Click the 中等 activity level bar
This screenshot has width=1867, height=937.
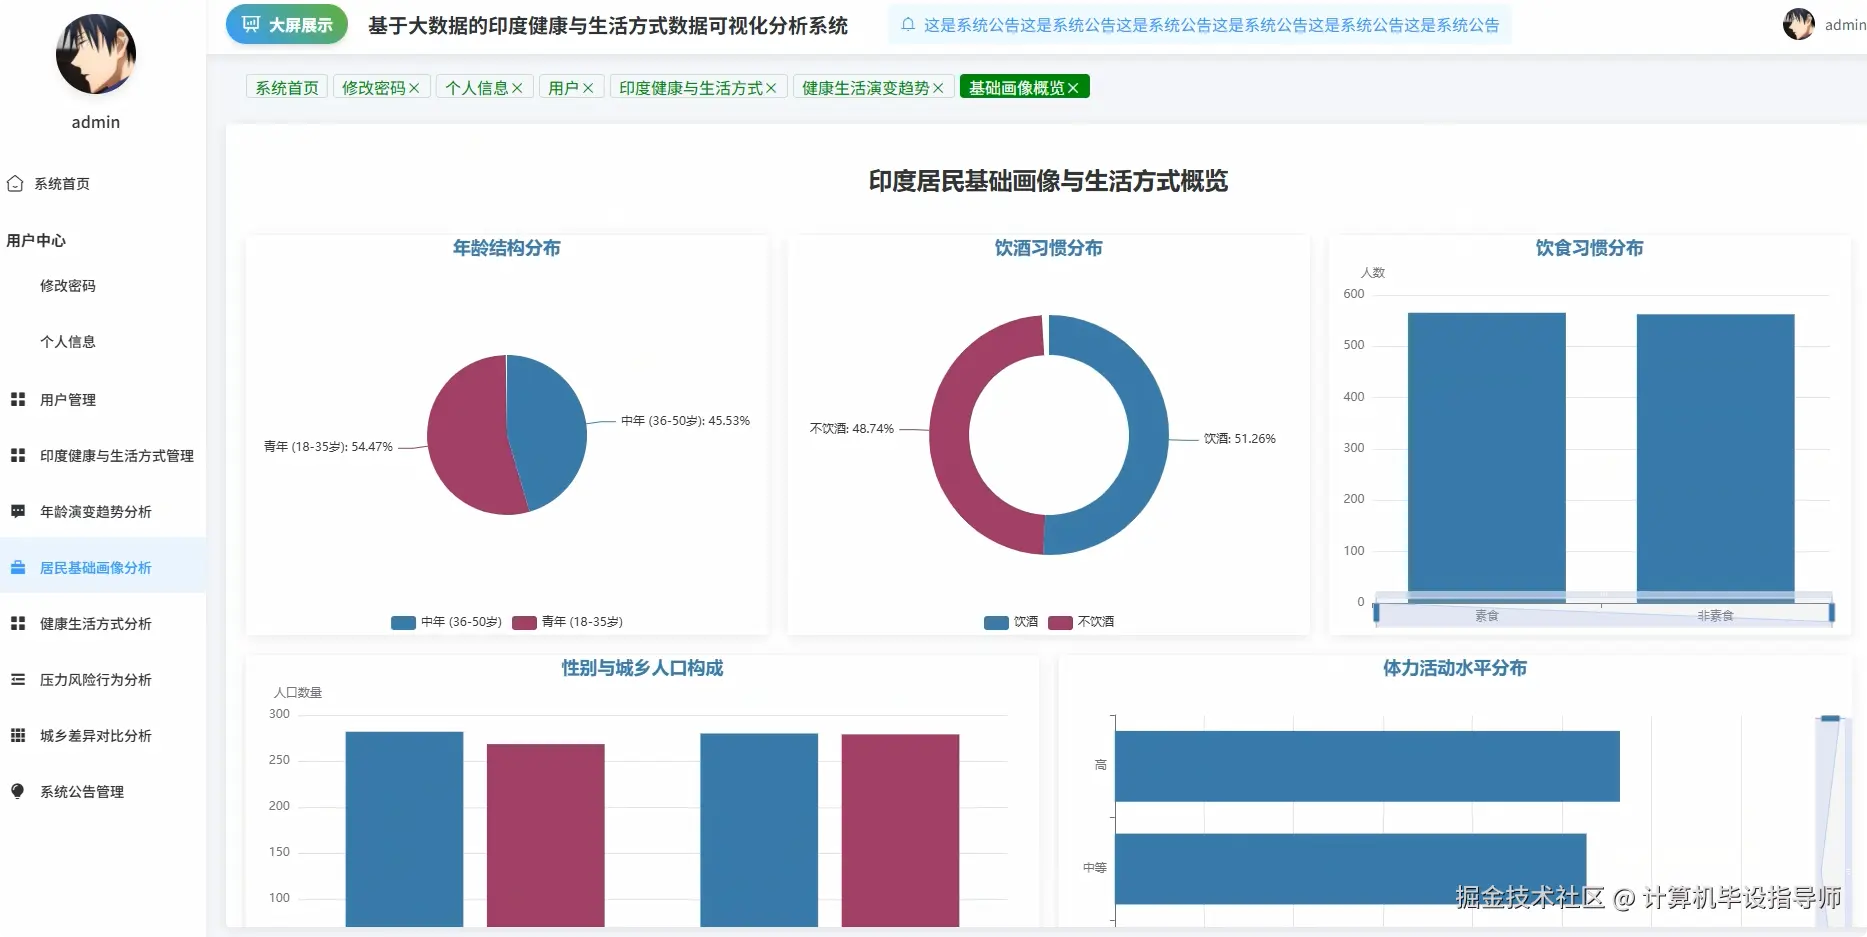[x=1350, y=869]
